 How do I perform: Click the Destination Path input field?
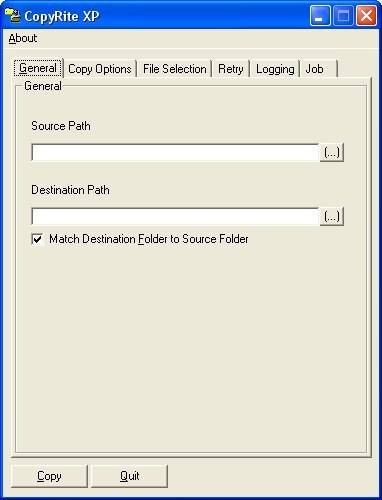[175, 217]
